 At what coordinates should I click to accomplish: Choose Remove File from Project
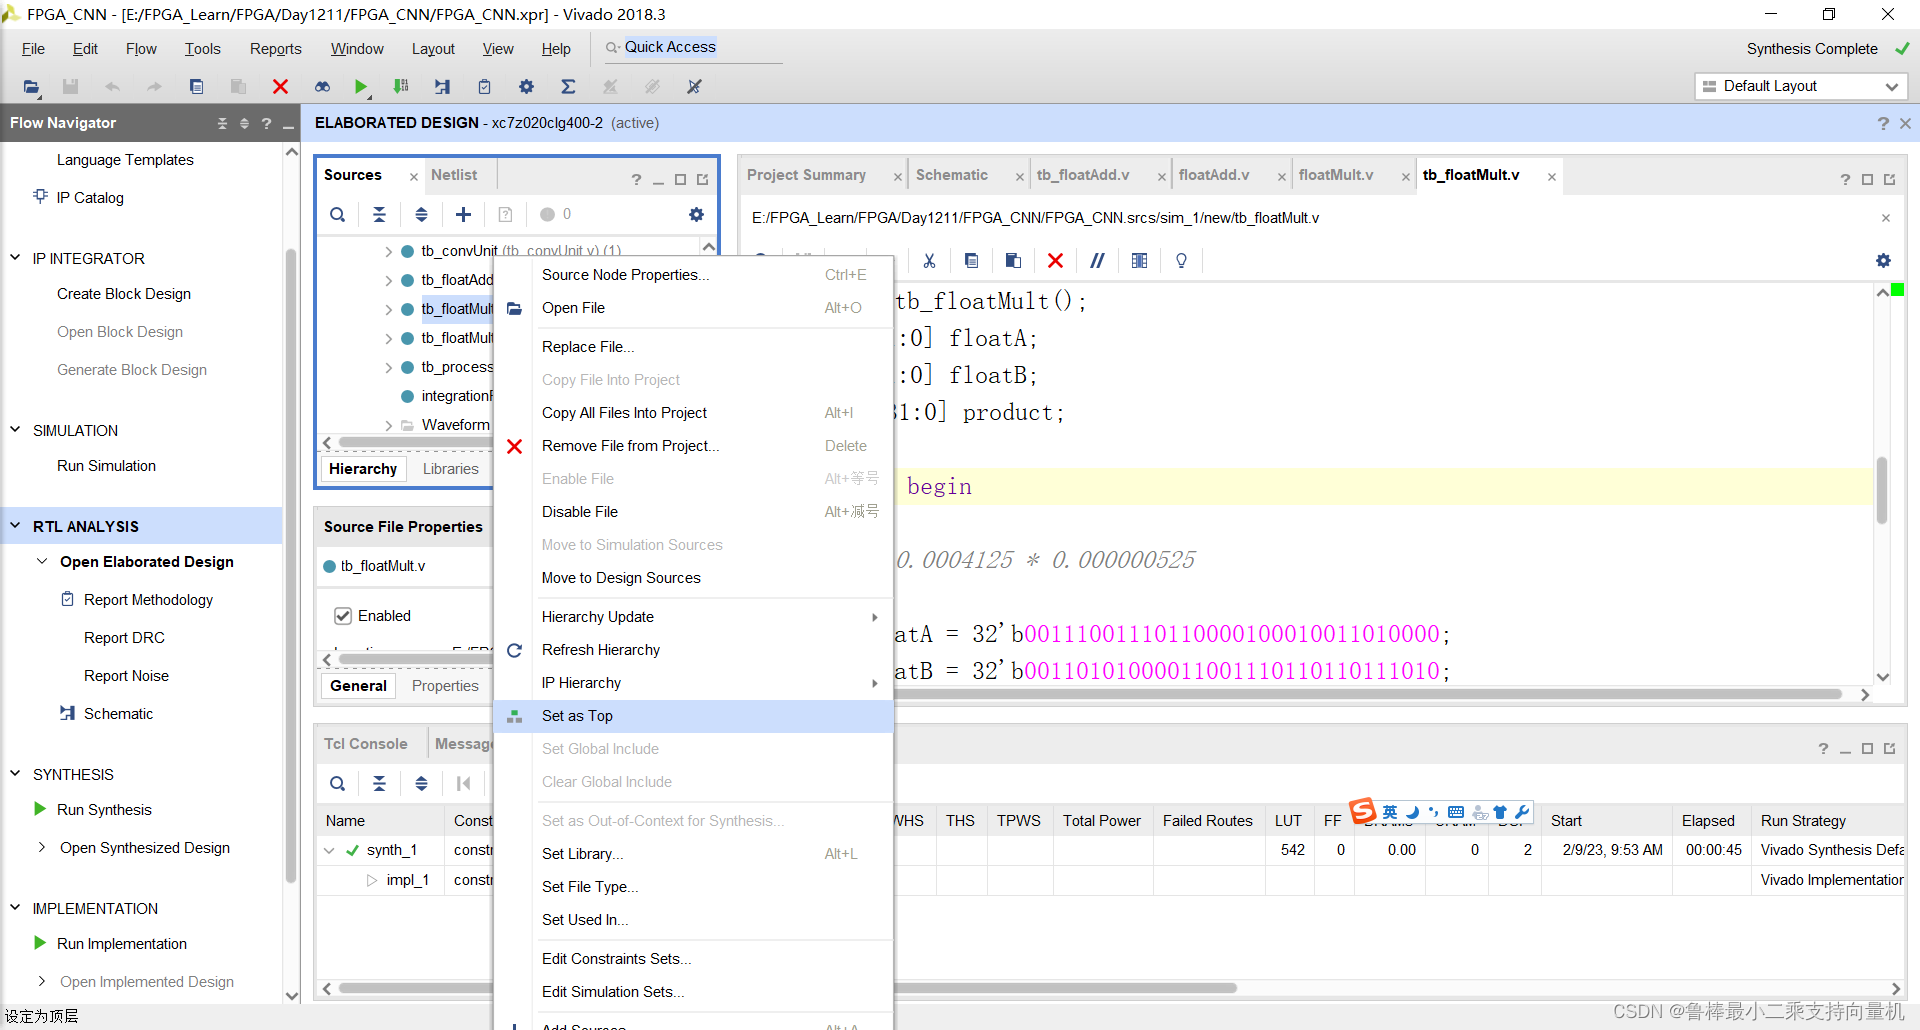pos(693,446)
